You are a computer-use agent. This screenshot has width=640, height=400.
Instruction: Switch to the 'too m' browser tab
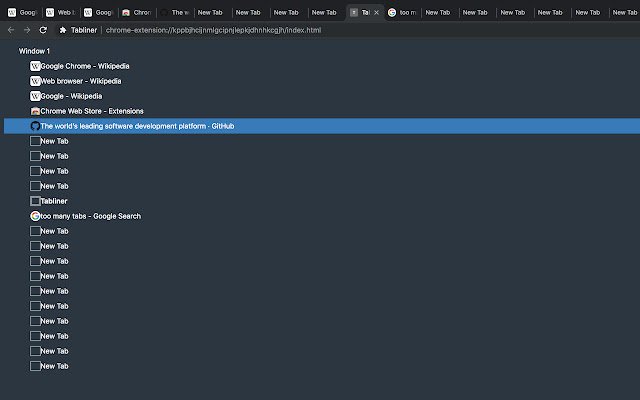[402, 13]
